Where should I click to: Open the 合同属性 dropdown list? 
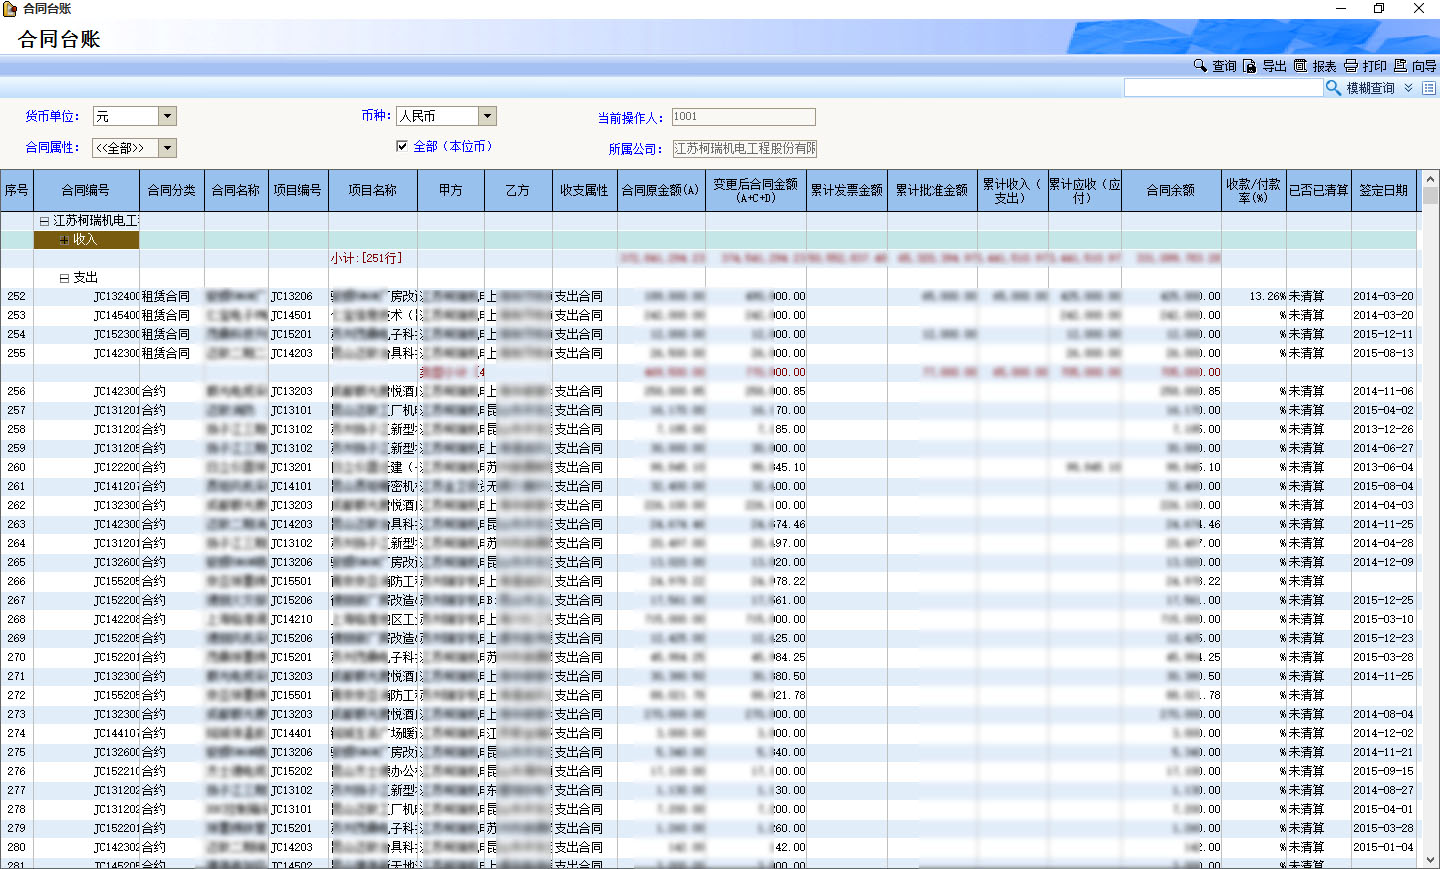click(x=168, y=148)
